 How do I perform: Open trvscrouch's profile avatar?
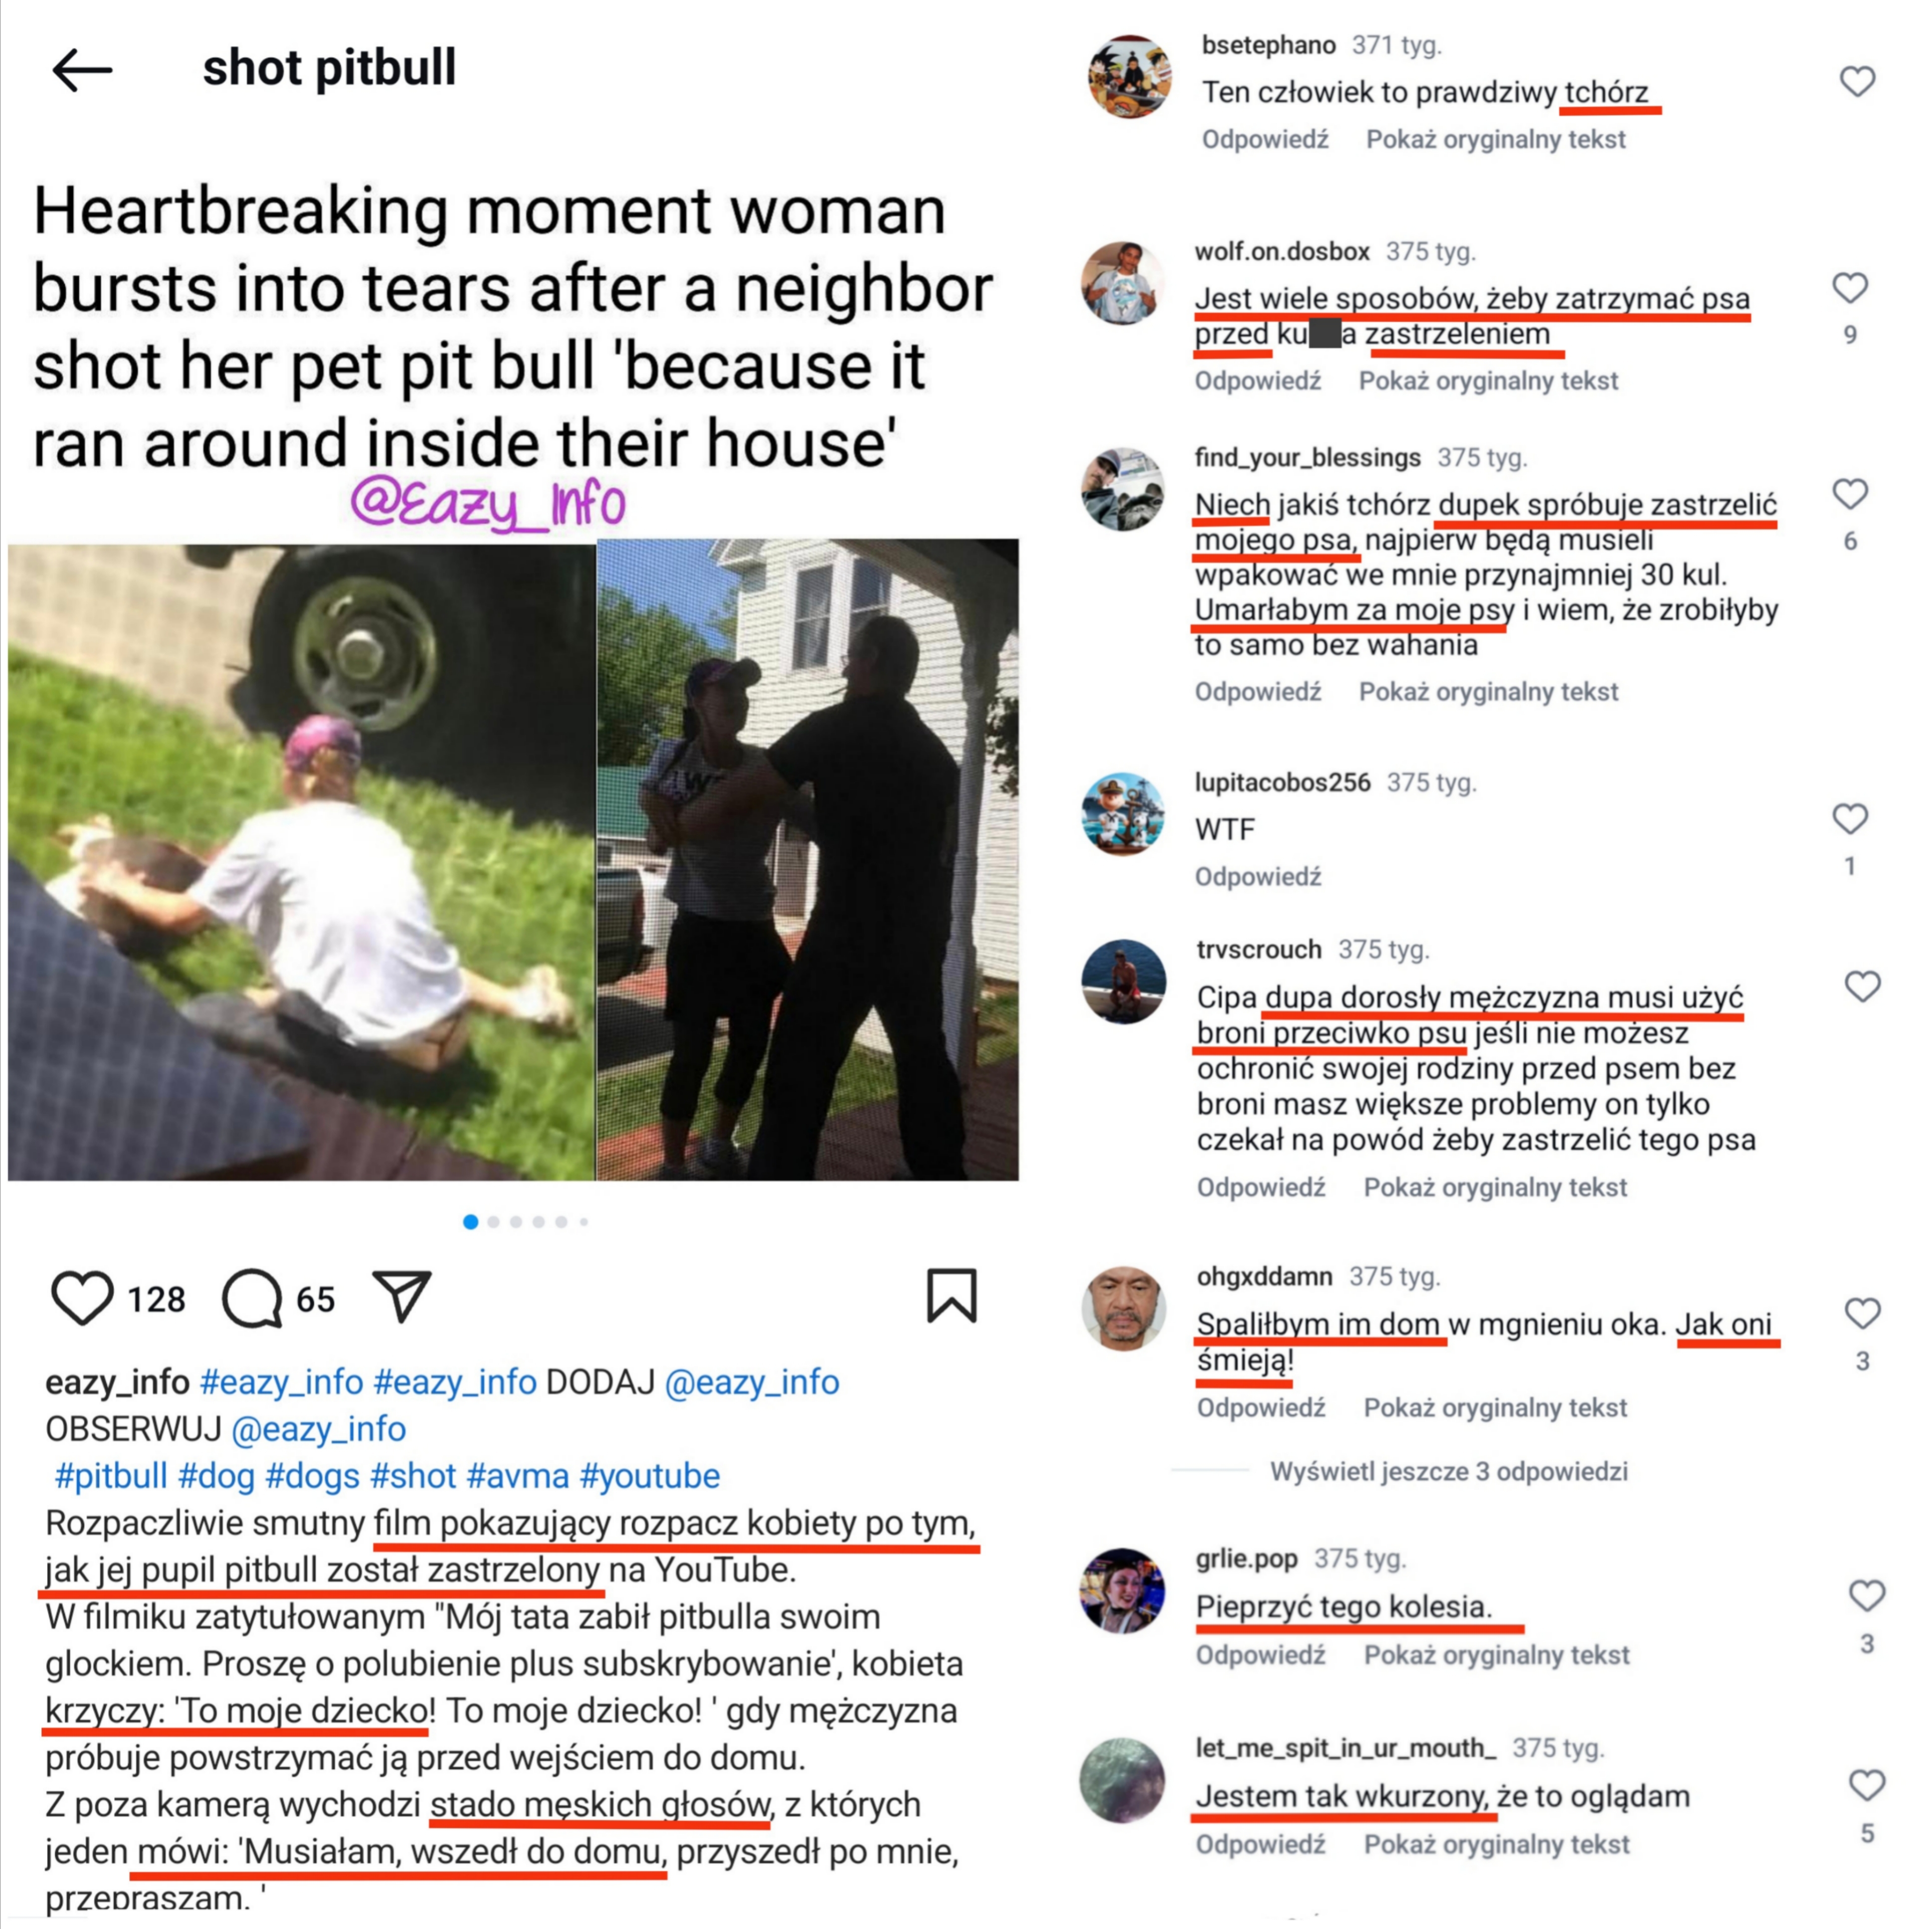[x=1123, y=981]
